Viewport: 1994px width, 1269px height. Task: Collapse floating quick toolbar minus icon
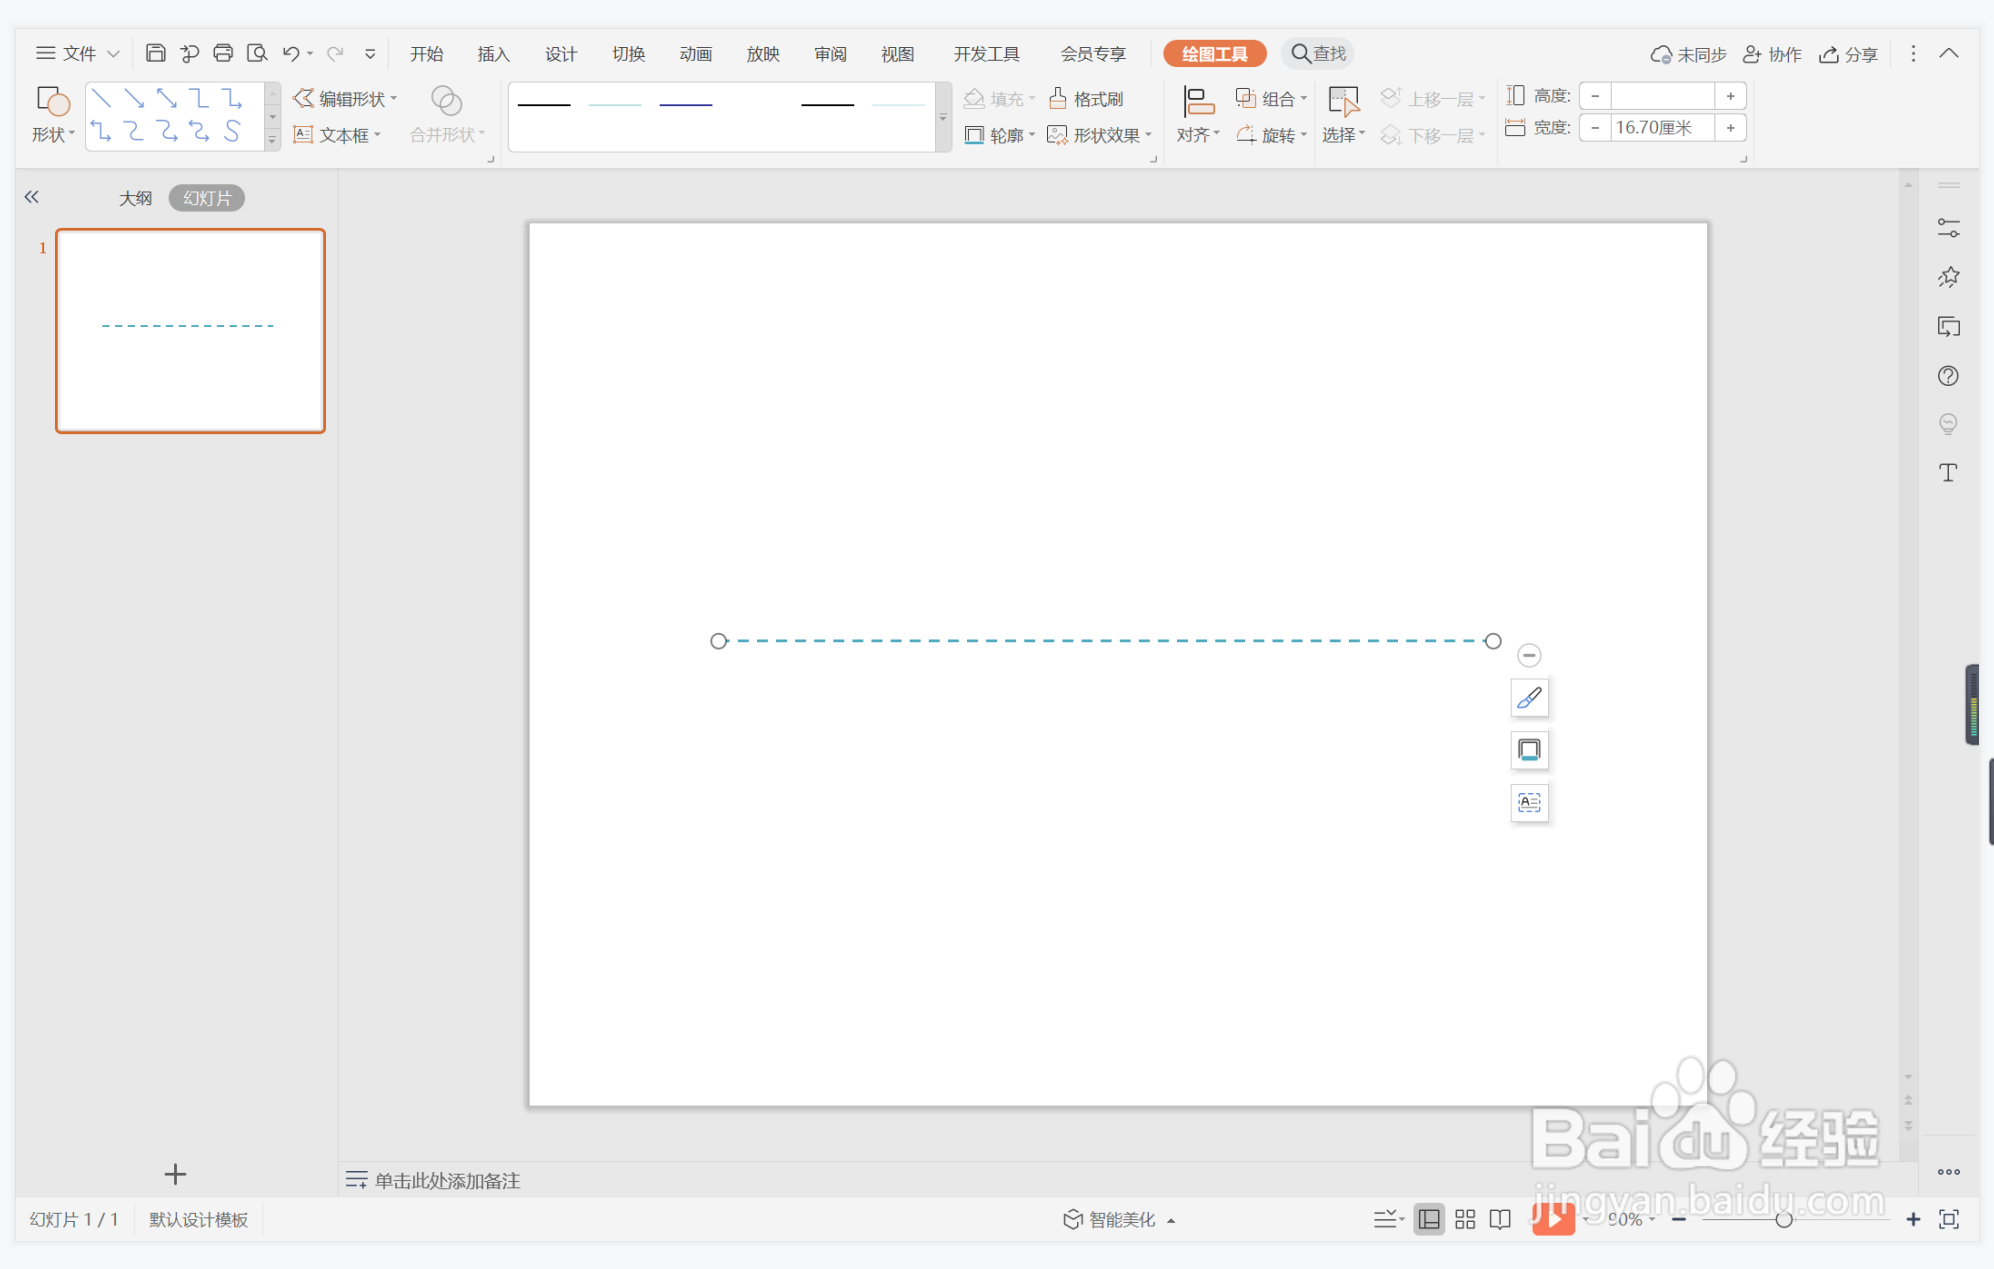tap(1529, 655)
